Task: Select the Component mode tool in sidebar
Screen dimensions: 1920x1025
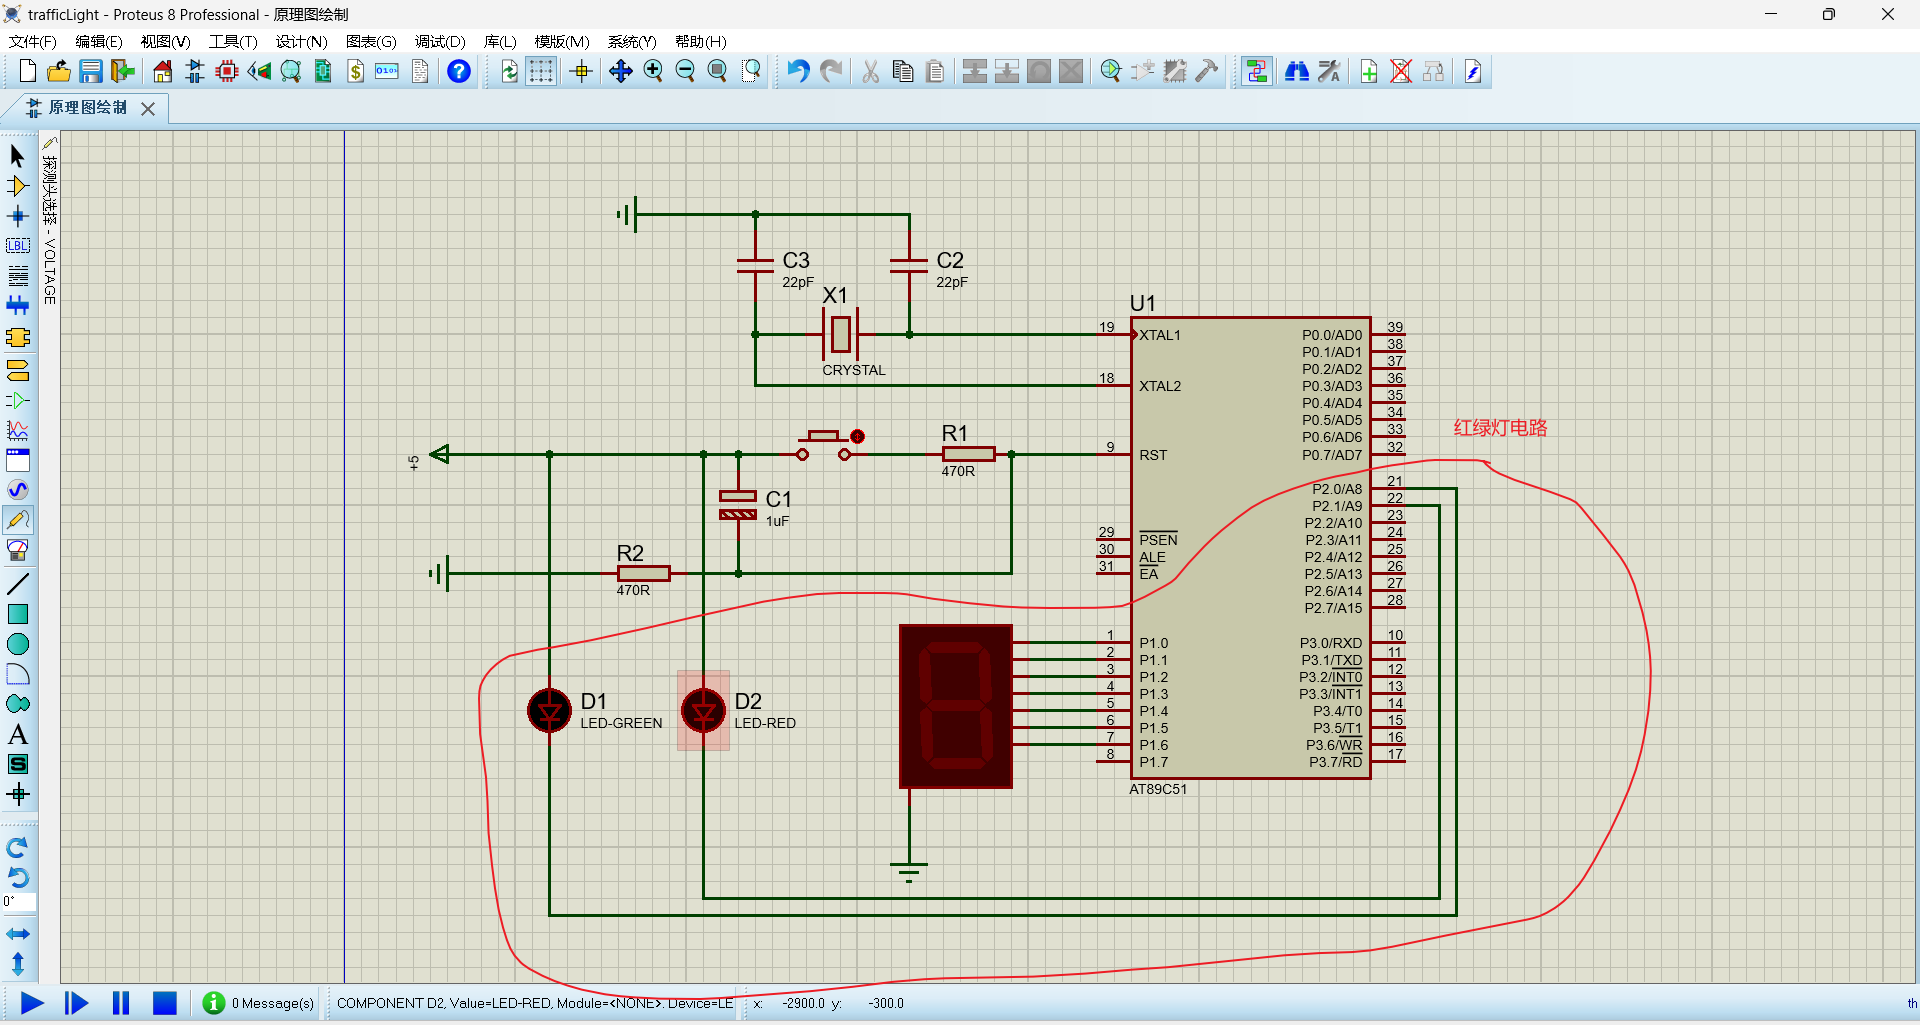Action: click(17, 186)
